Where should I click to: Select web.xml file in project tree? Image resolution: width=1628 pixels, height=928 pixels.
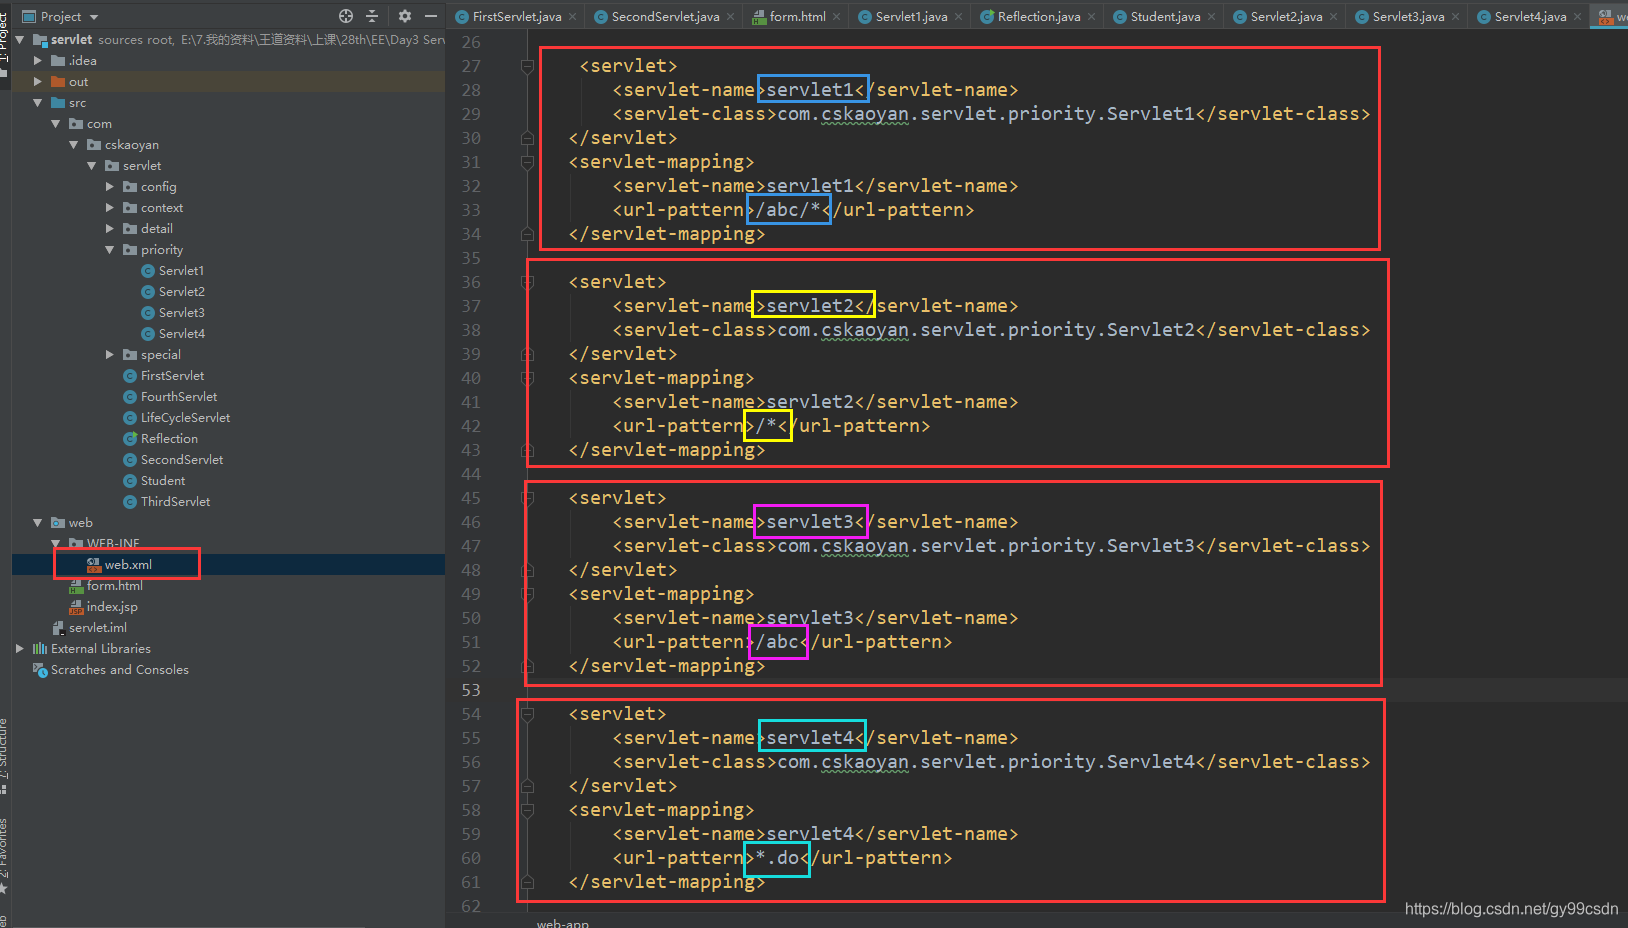tap(128, 565)
